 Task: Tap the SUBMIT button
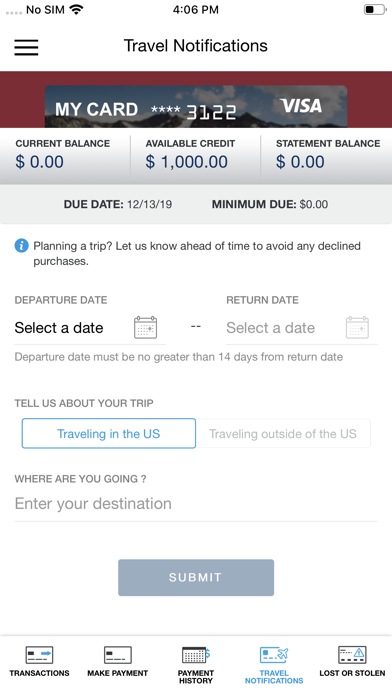click(x=196, y=577)
